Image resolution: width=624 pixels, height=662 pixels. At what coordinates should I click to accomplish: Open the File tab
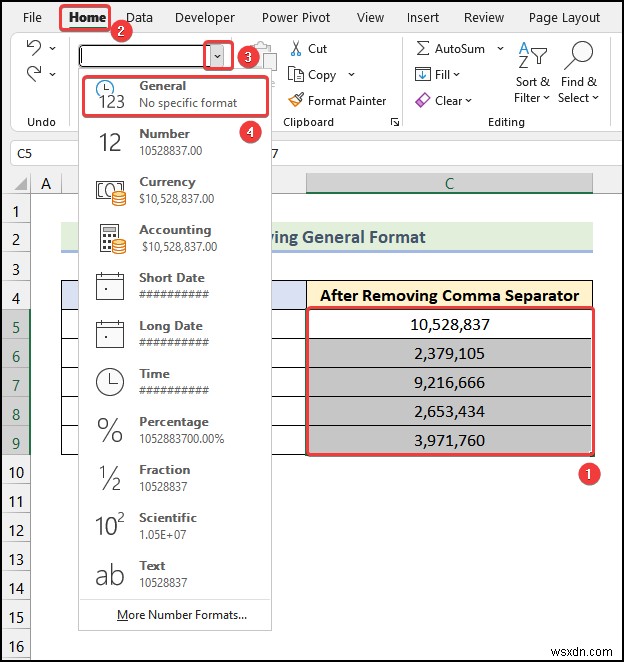(x=33, y=17)
